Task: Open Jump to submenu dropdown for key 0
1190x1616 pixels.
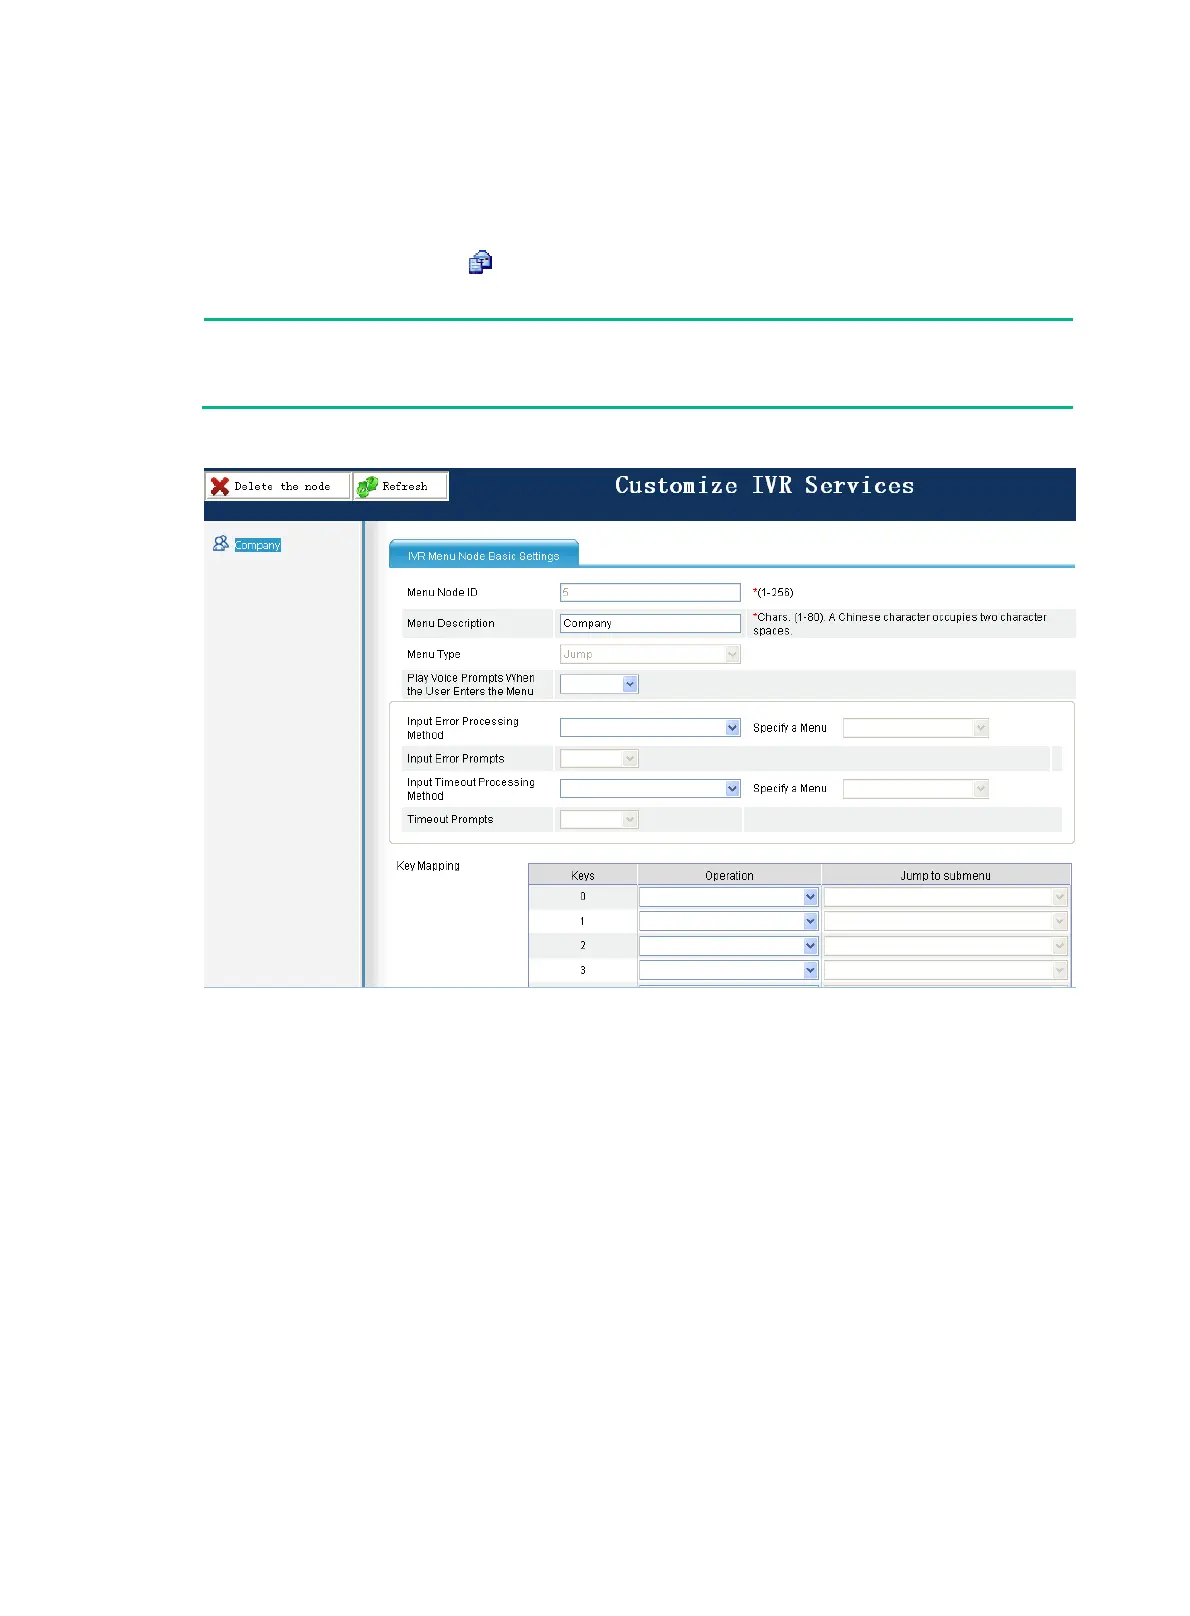Action: point(946,897)
